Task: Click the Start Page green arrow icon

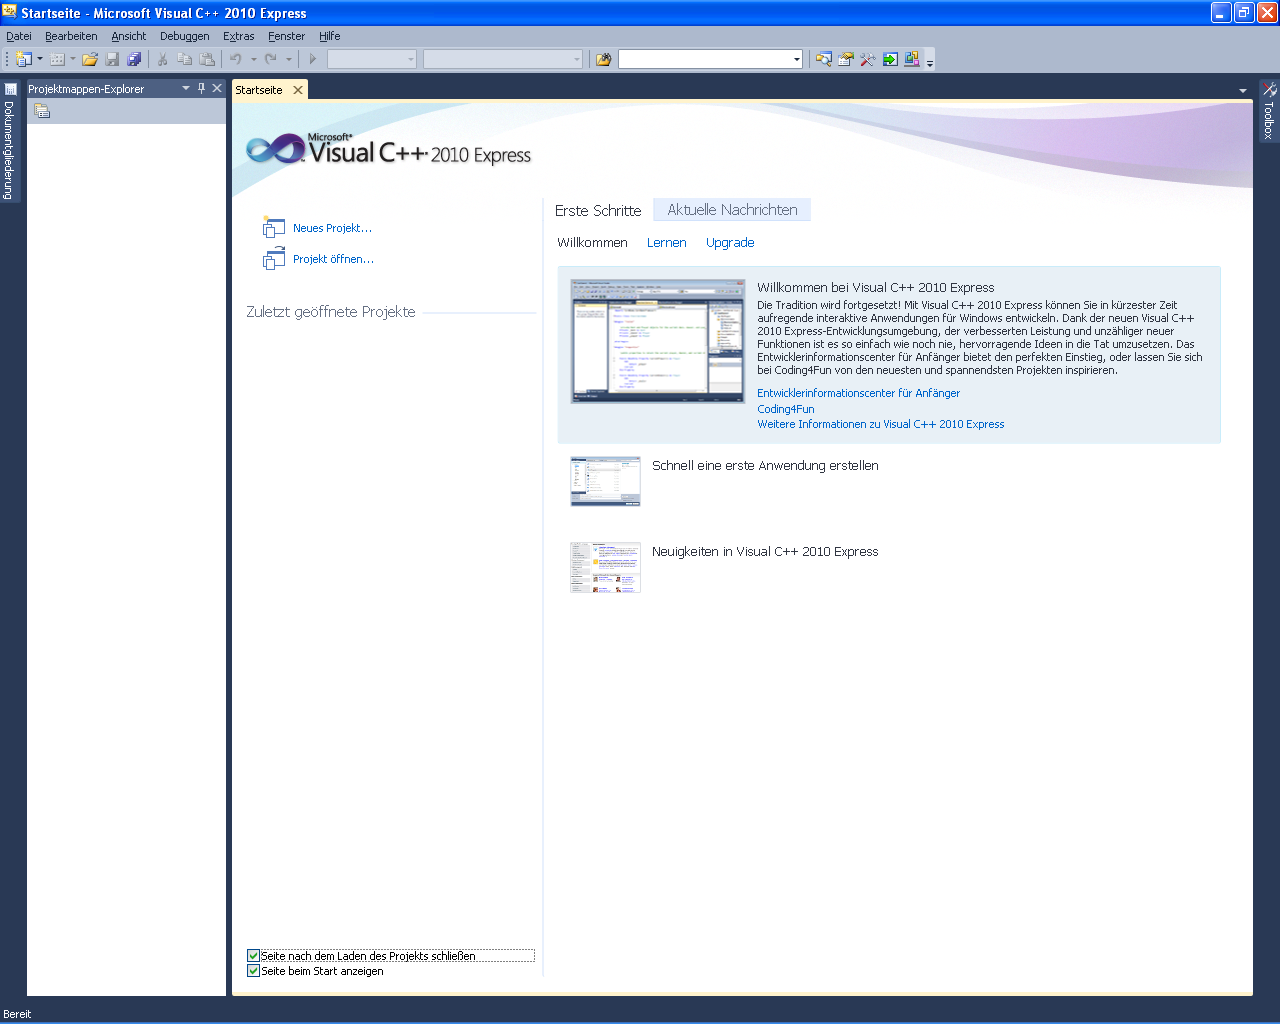Action: coord(889,60)
